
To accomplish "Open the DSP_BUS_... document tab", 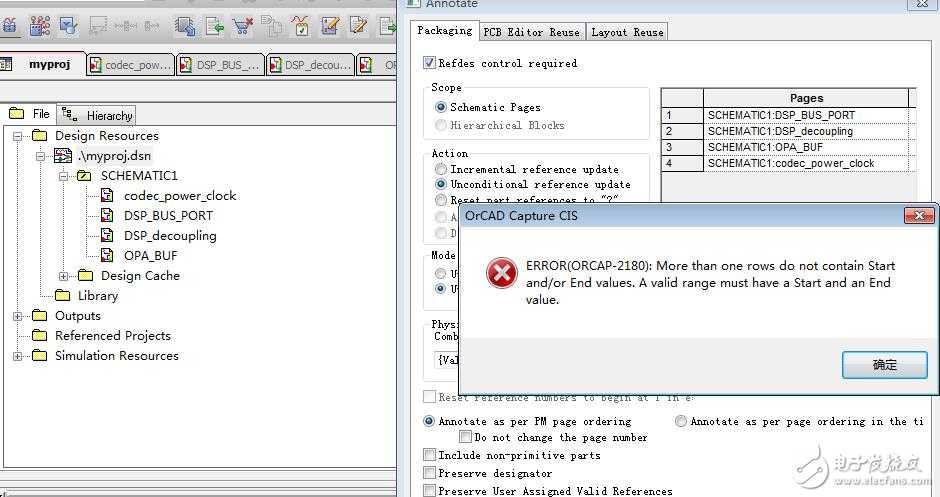I will pos(221,65).
